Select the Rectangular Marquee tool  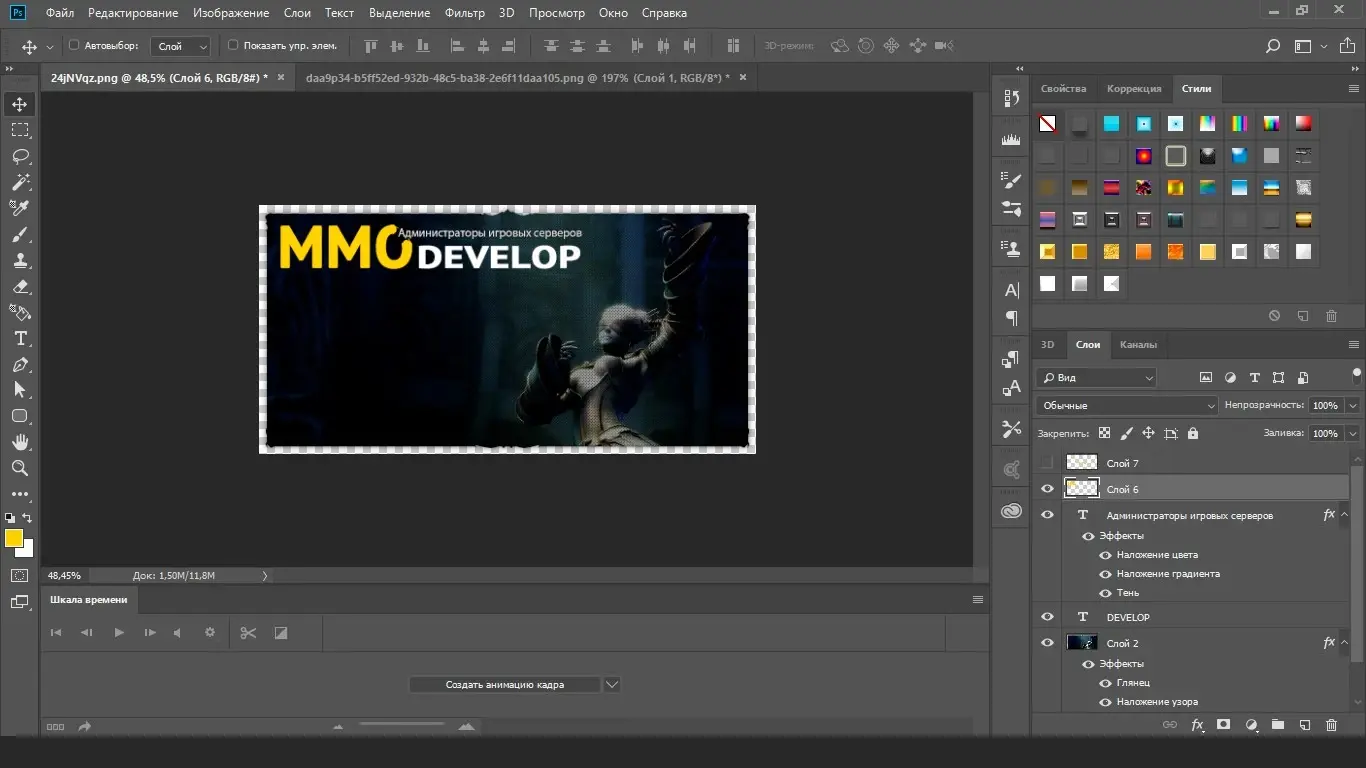click(x=20, y=130)
